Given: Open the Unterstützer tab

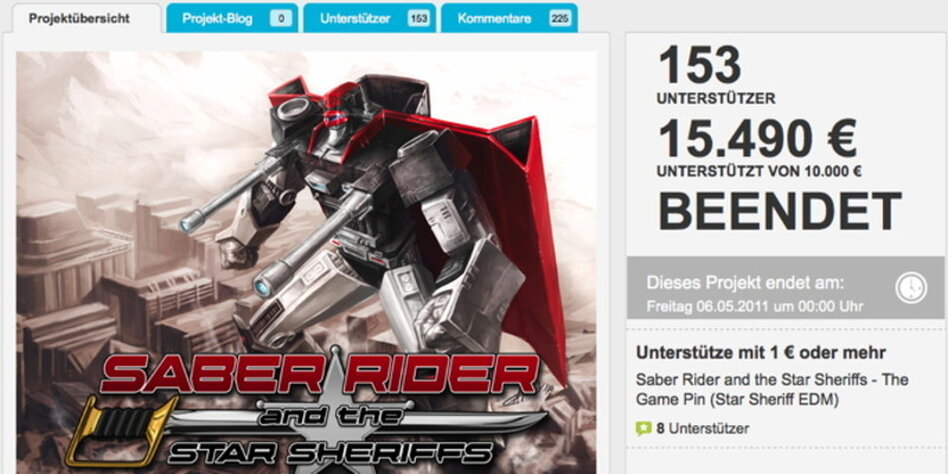Looking at the screenshot, I should pos(369,18).
